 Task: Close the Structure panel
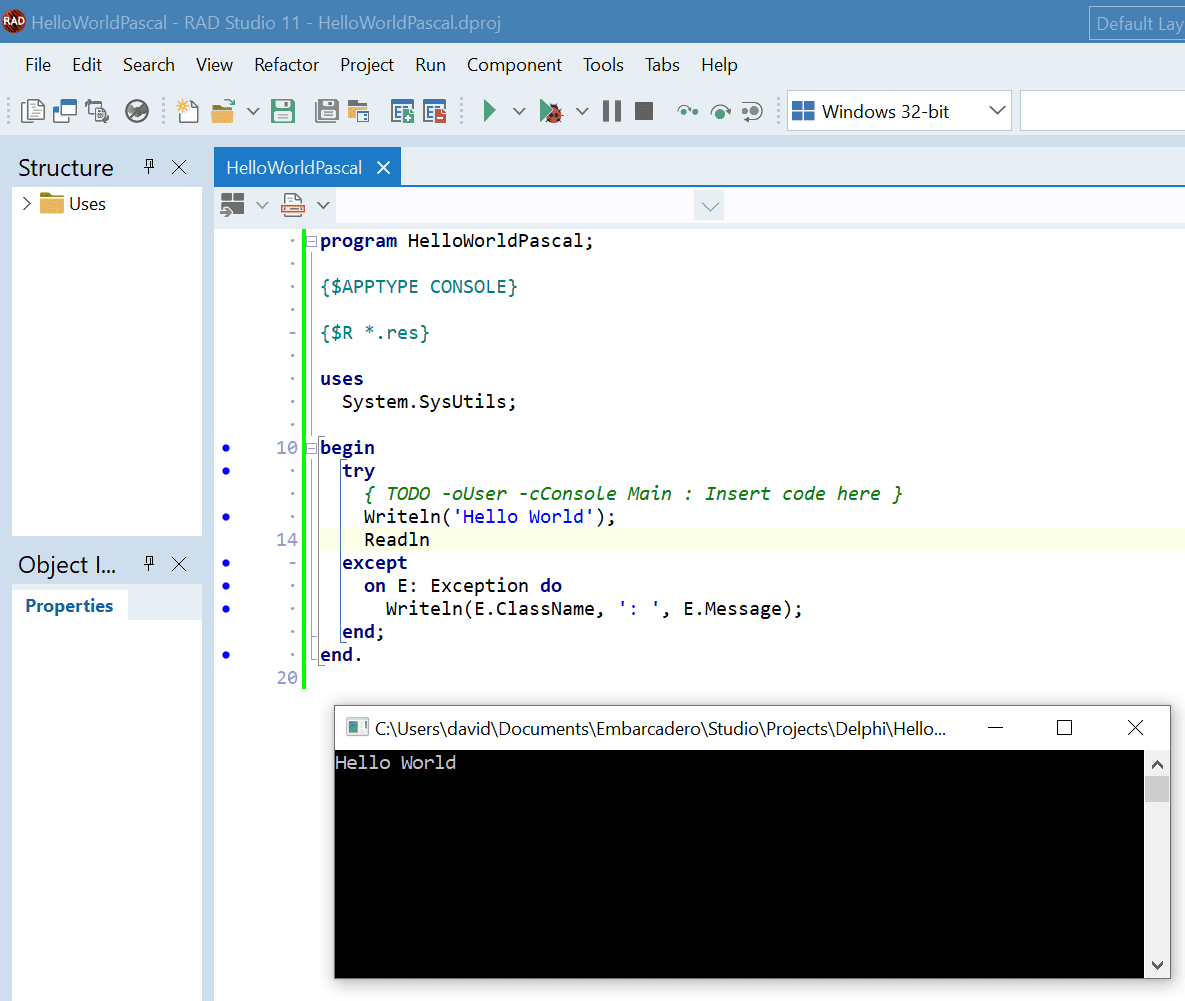pyautogui.click(x=179, y=167)
